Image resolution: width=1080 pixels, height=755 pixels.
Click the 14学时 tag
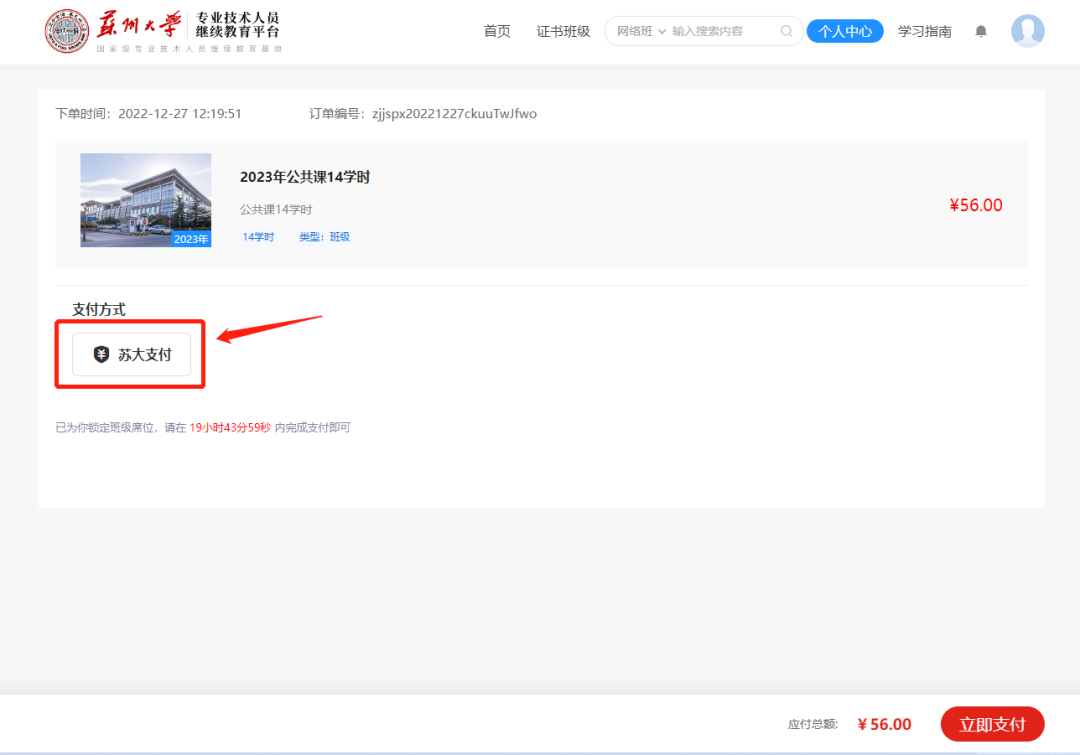pos(258,237)
